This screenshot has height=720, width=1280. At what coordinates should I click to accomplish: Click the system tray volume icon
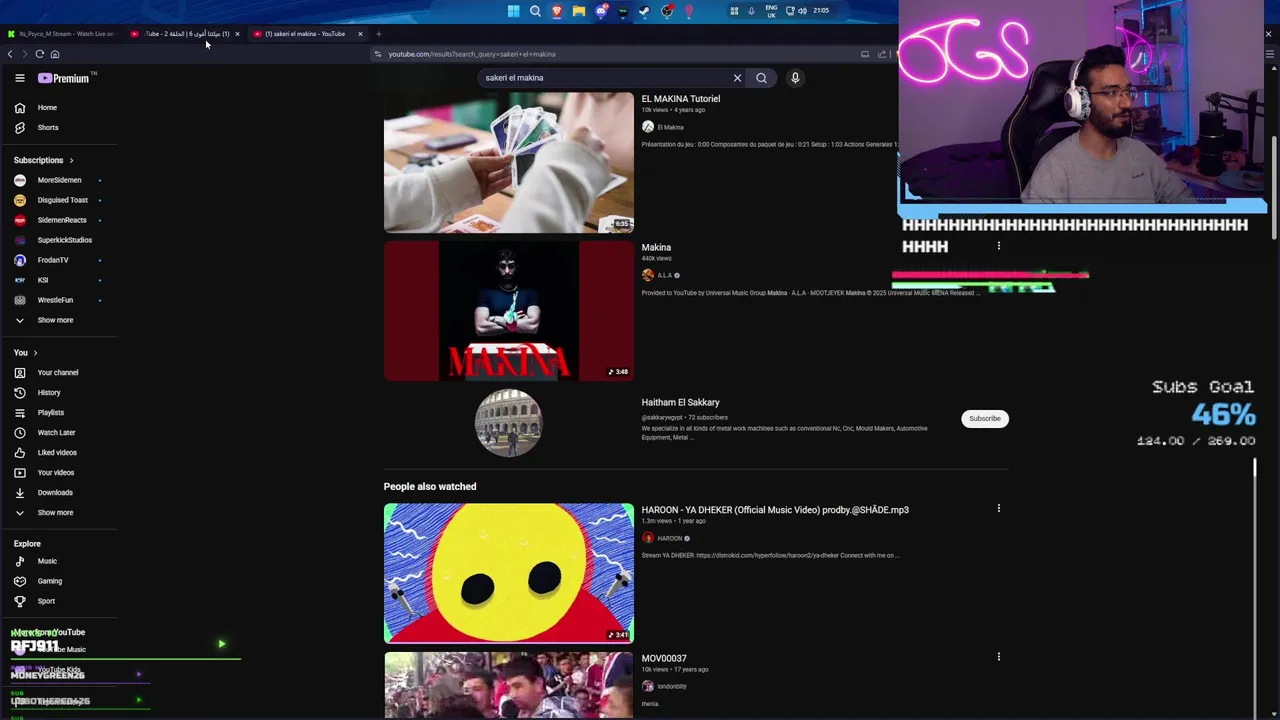(x=802, y=11)
